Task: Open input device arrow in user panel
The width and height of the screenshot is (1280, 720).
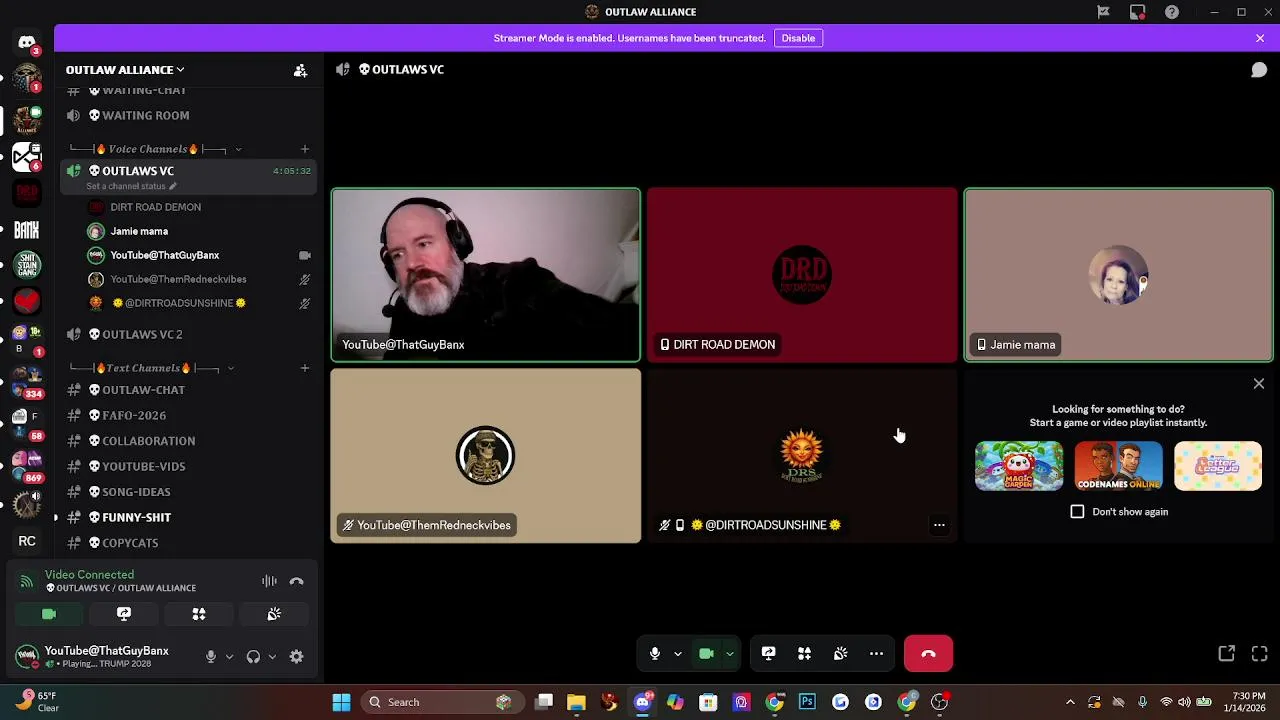Action: tap(229, 657)
